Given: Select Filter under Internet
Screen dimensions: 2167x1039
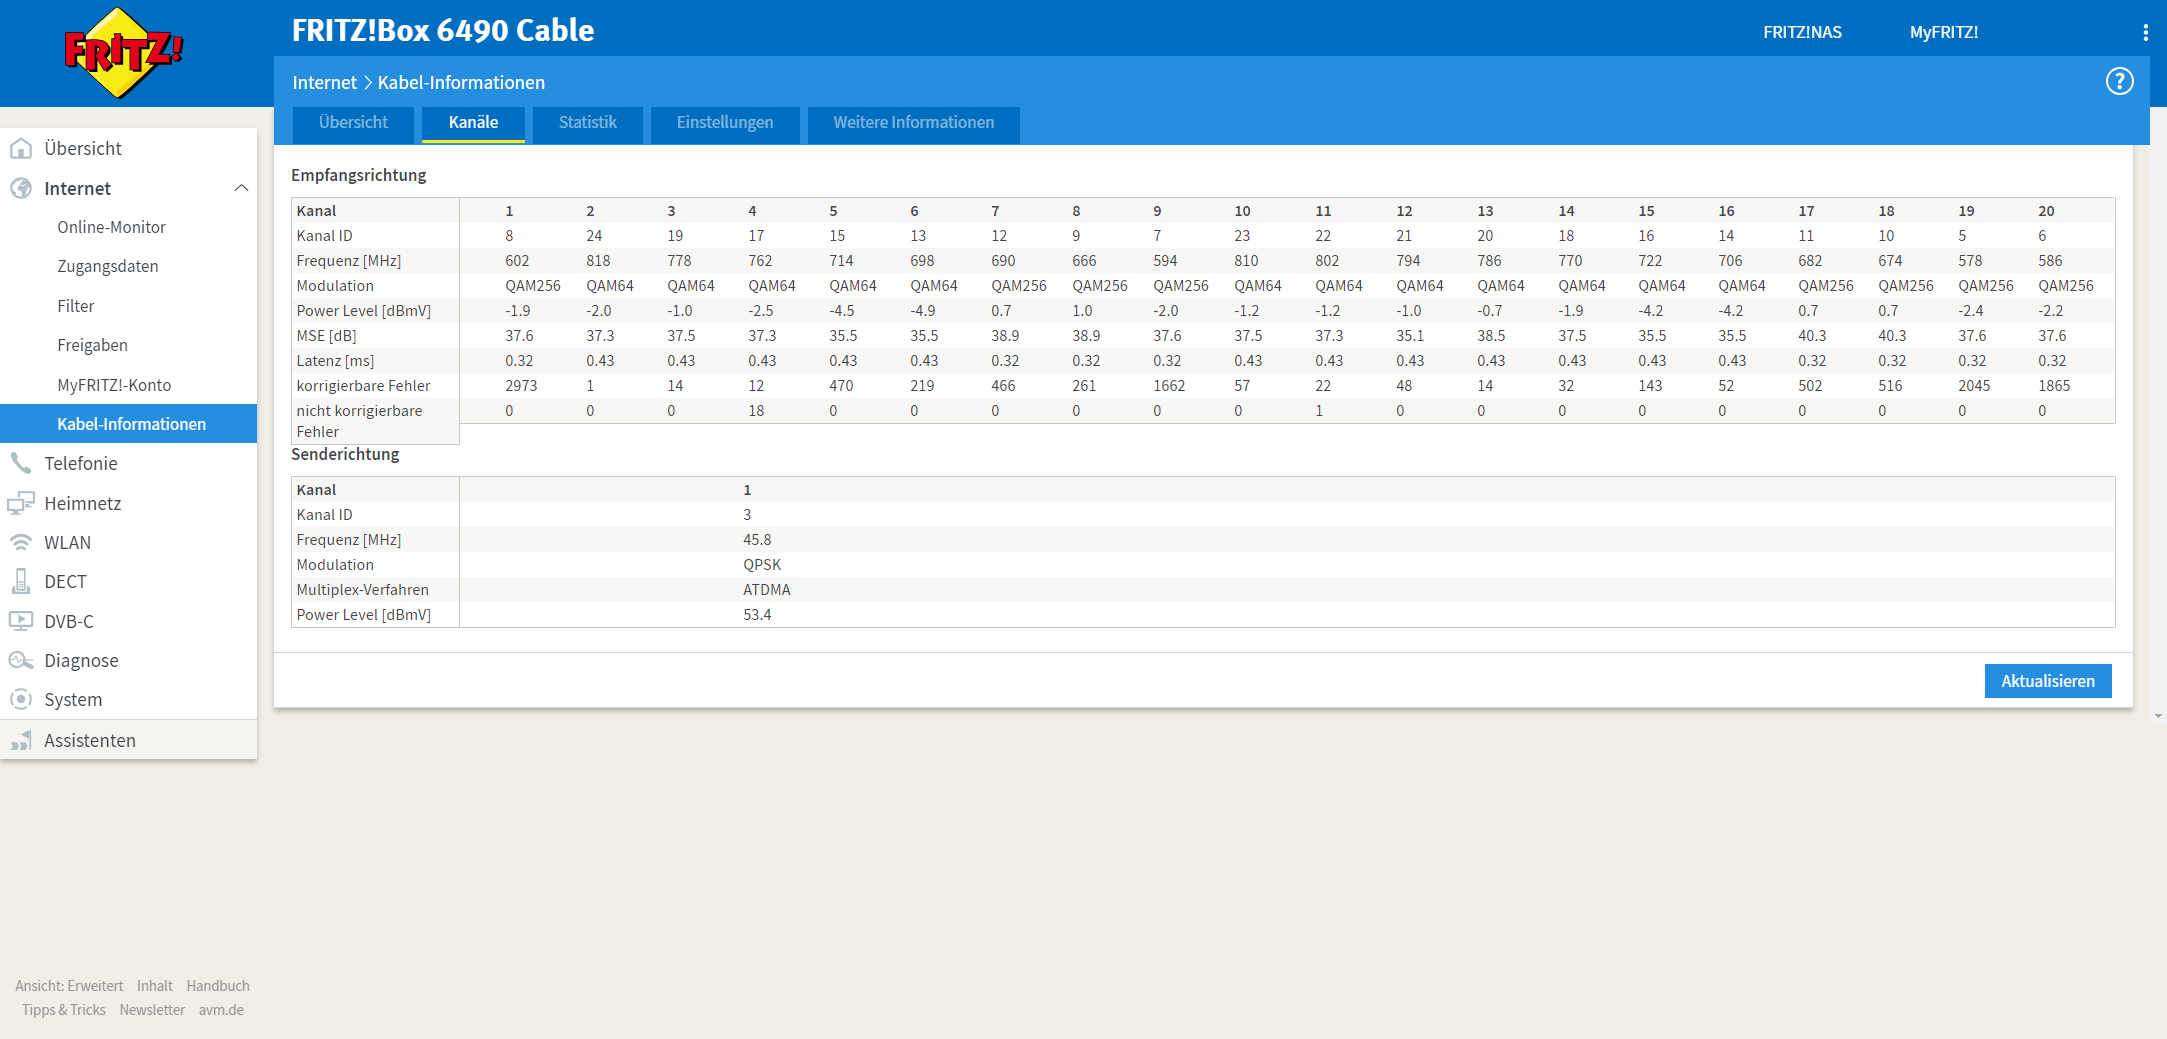Looking at the screenshot, I should click(76, 306).
